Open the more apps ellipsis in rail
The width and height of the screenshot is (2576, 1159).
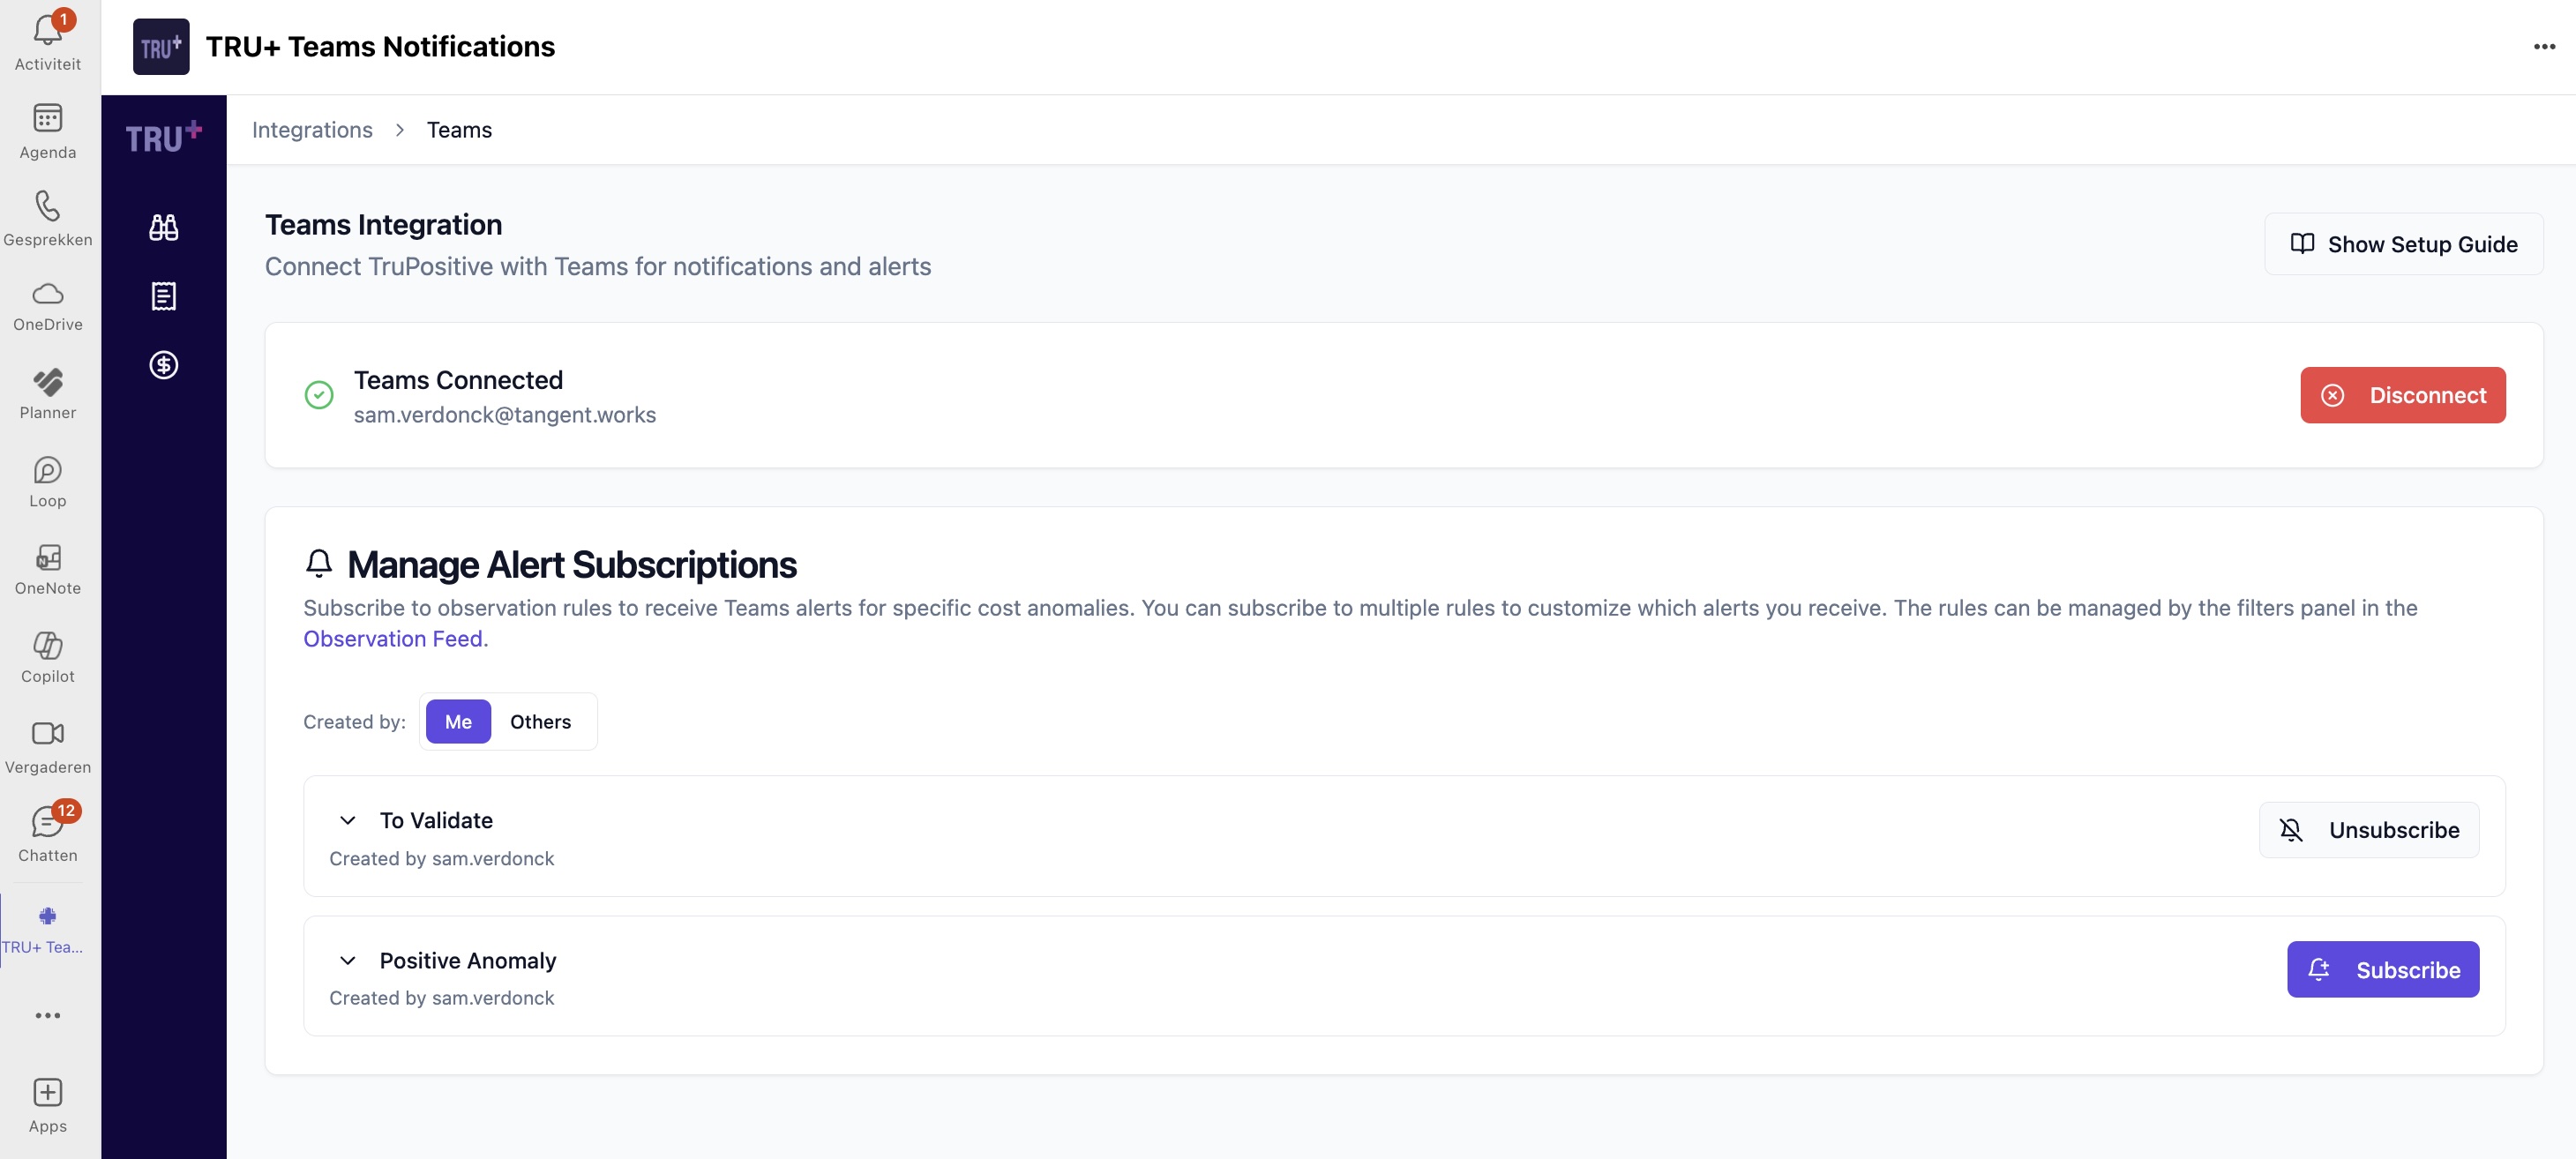click(47, 1015)
